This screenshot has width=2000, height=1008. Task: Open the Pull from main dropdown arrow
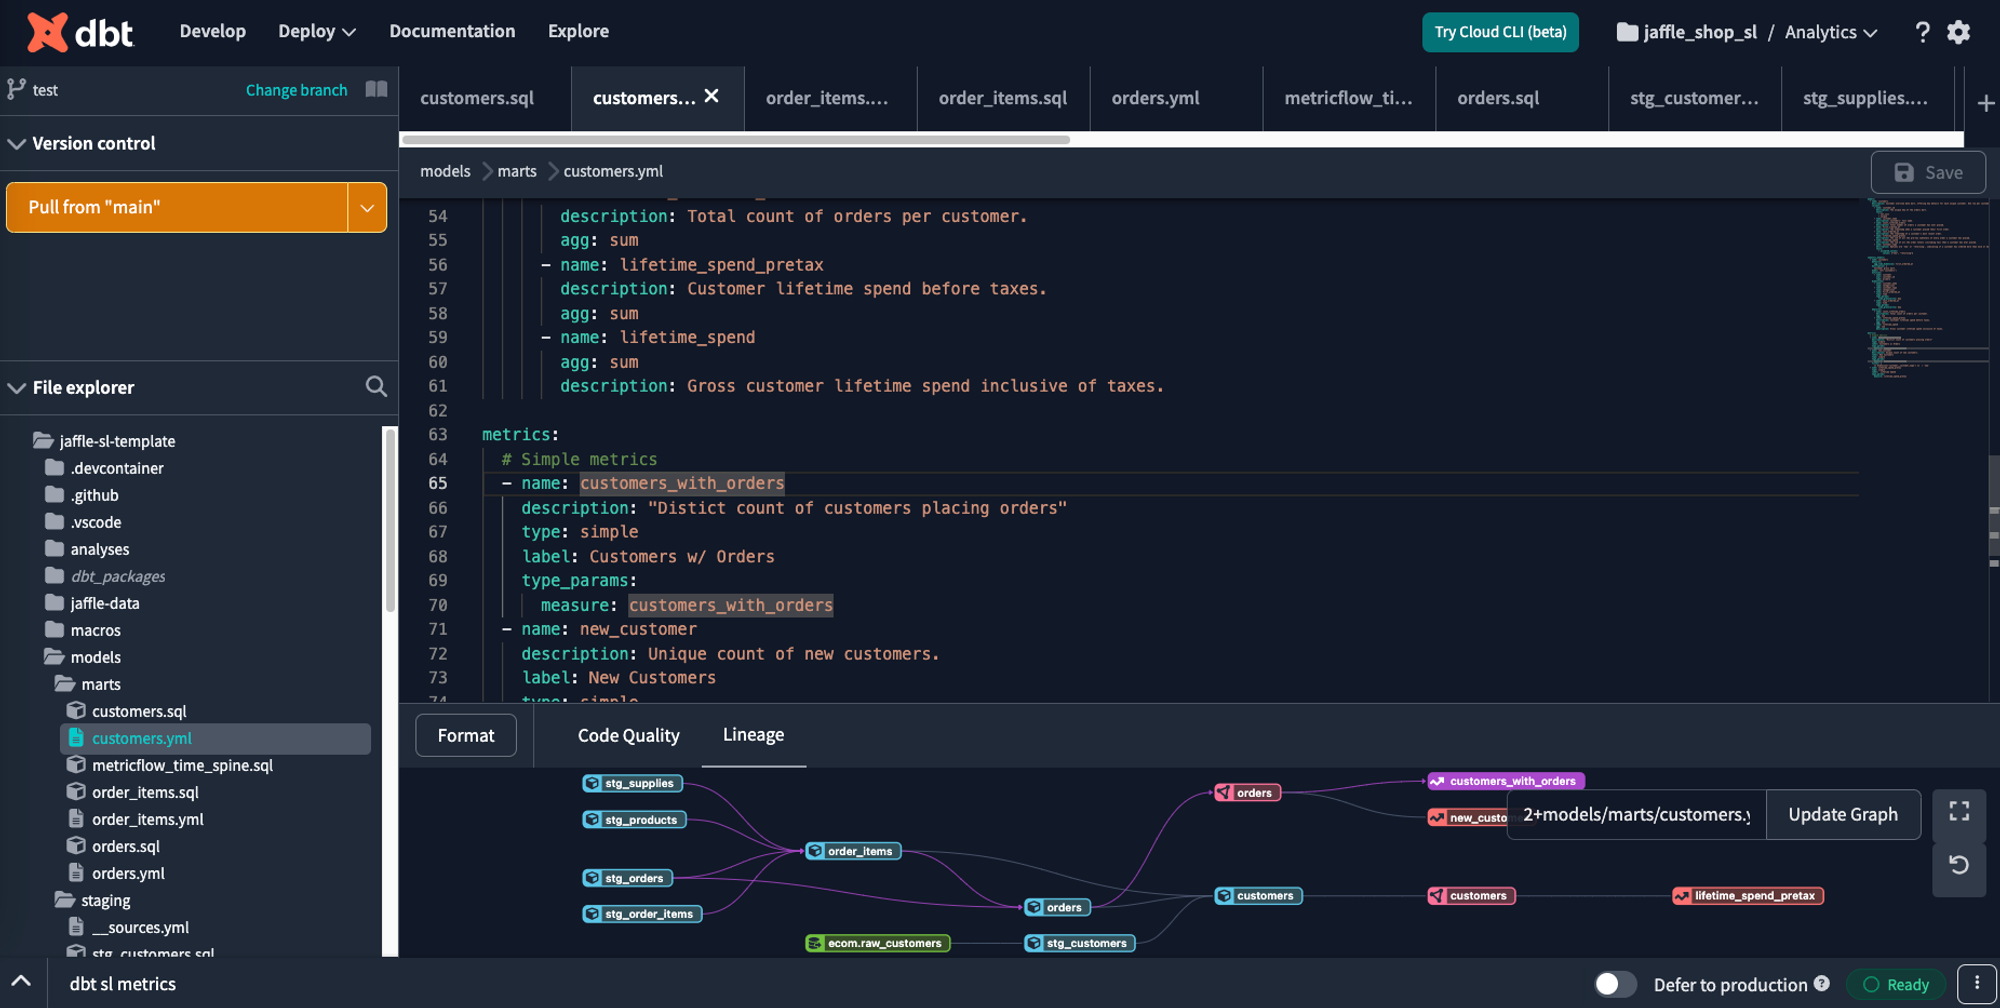pyautogui.click(x=367, y=207)
